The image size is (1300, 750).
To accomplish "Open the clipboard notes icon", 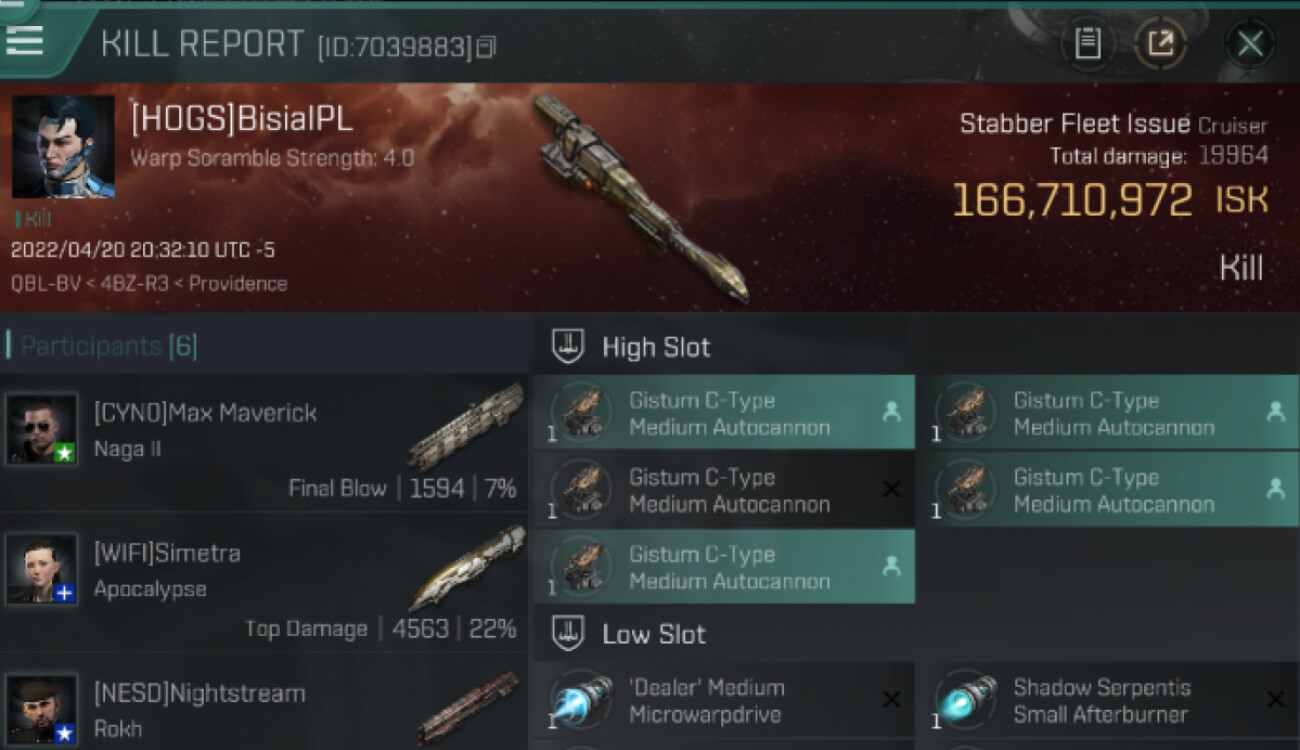I will pos(1088,44).
